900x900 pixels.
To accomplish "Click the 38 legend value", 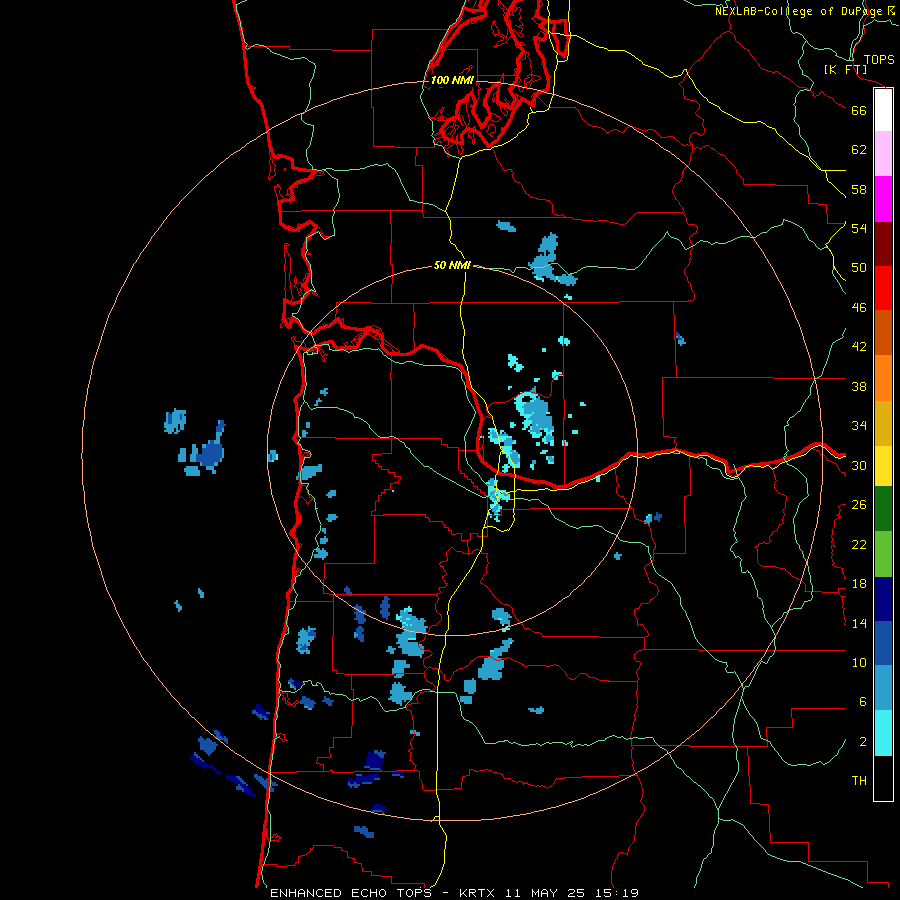I will [859, 386].
